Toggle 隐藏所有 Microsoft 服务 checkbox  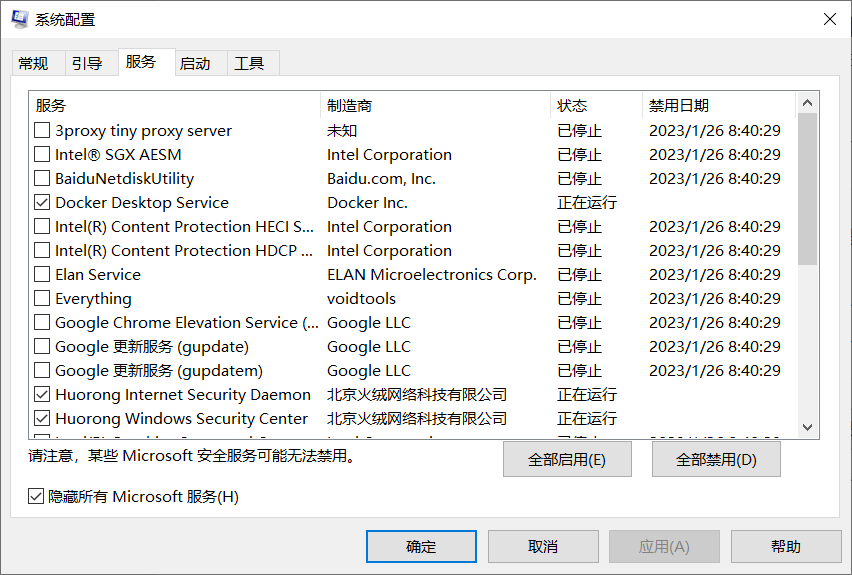pyautogui.click(x=36, y=496)
